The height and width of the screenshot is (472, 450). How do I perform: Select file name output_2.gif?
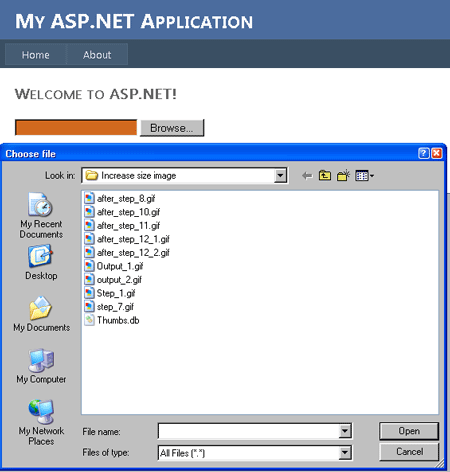119,280
